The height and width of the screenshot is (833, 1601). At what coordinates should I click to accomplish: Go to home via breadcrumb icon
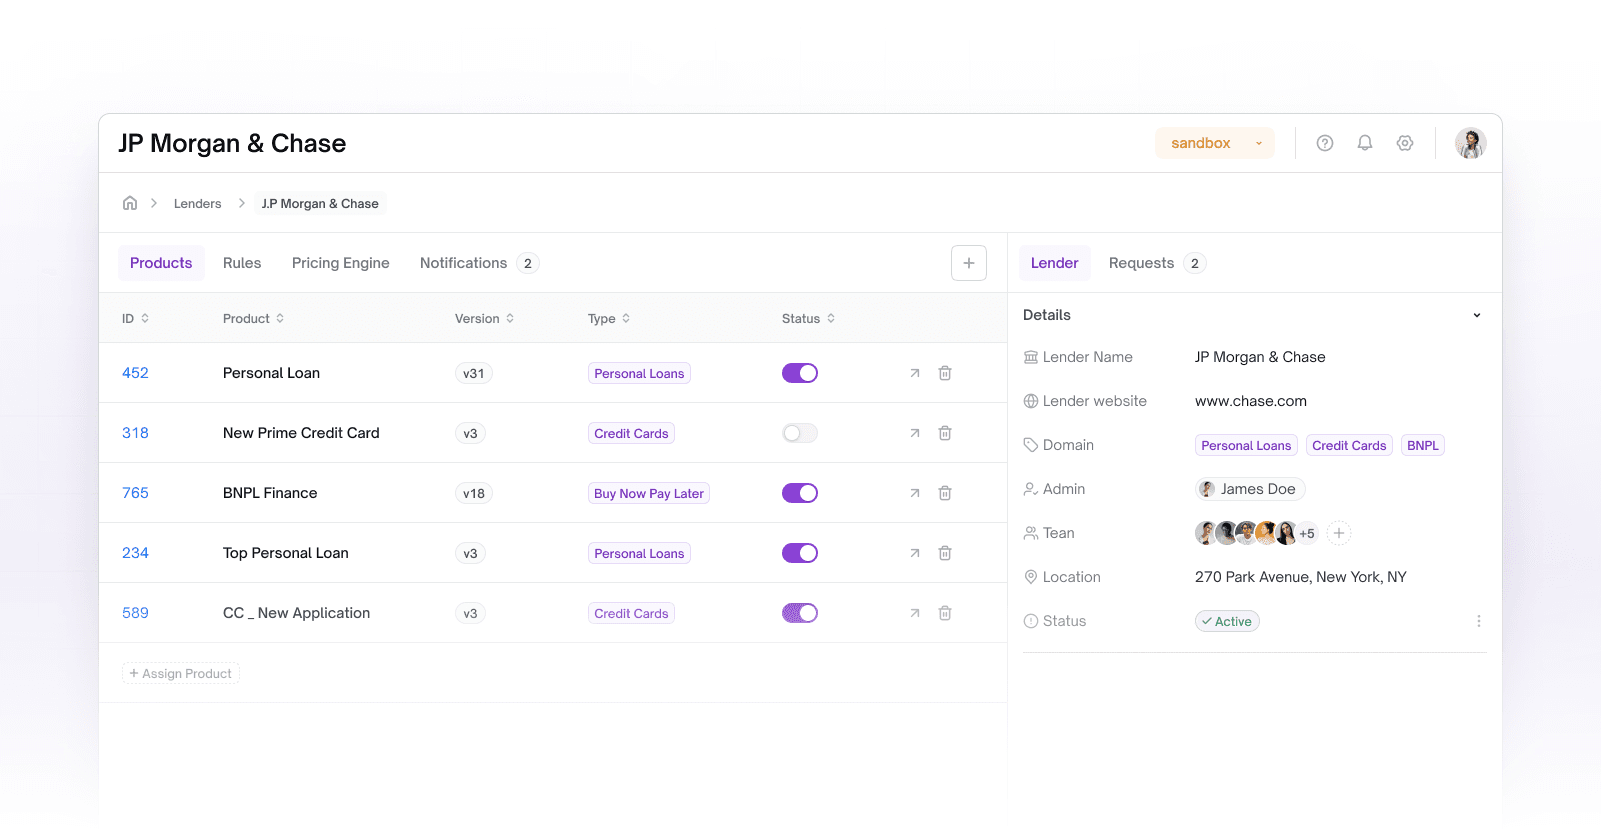(x=130, y=203)
